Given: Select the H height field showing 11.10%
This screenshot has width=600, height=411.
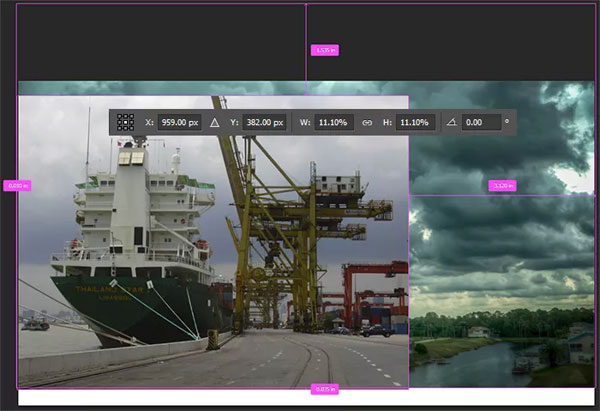Looking at the screenshot, I should click(415, 122).
